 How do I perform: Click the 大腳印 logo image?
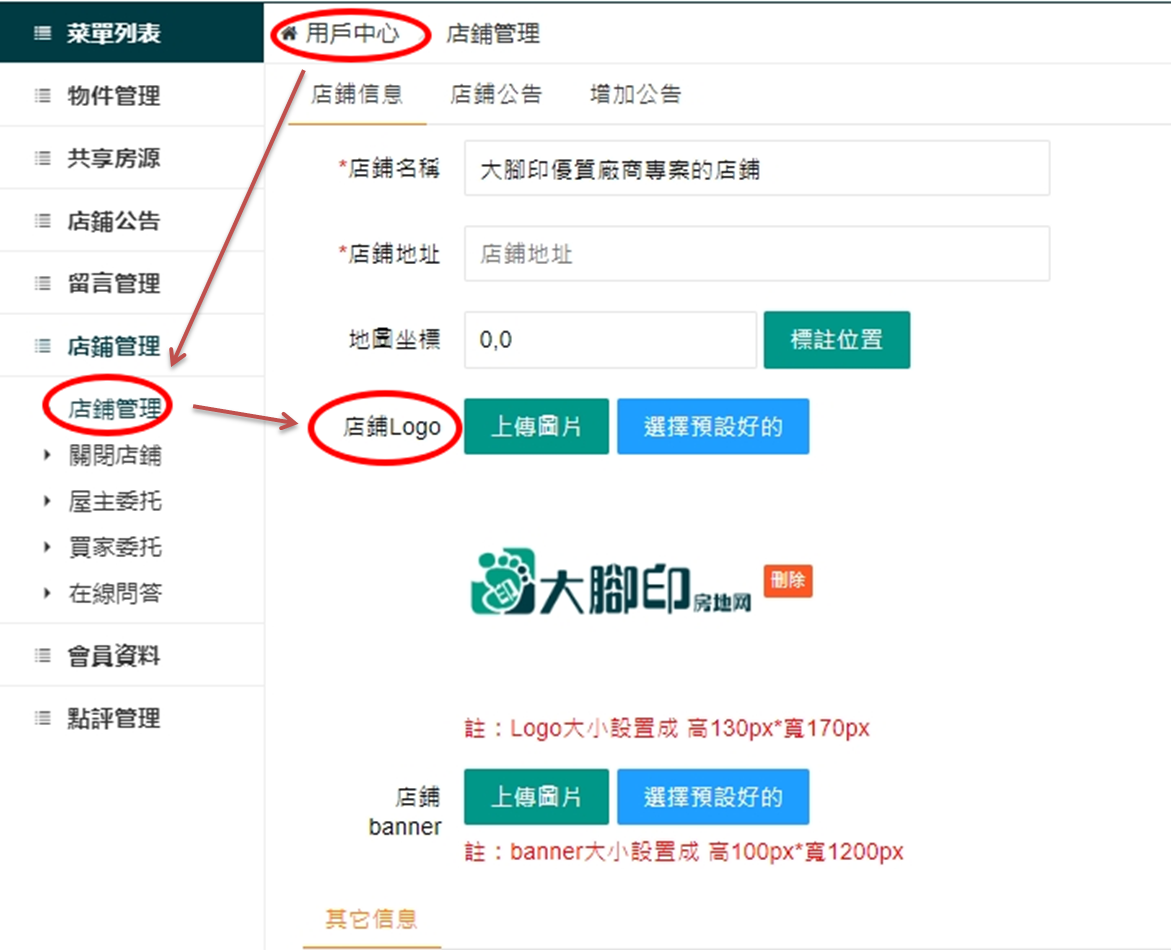coord(610,583)
